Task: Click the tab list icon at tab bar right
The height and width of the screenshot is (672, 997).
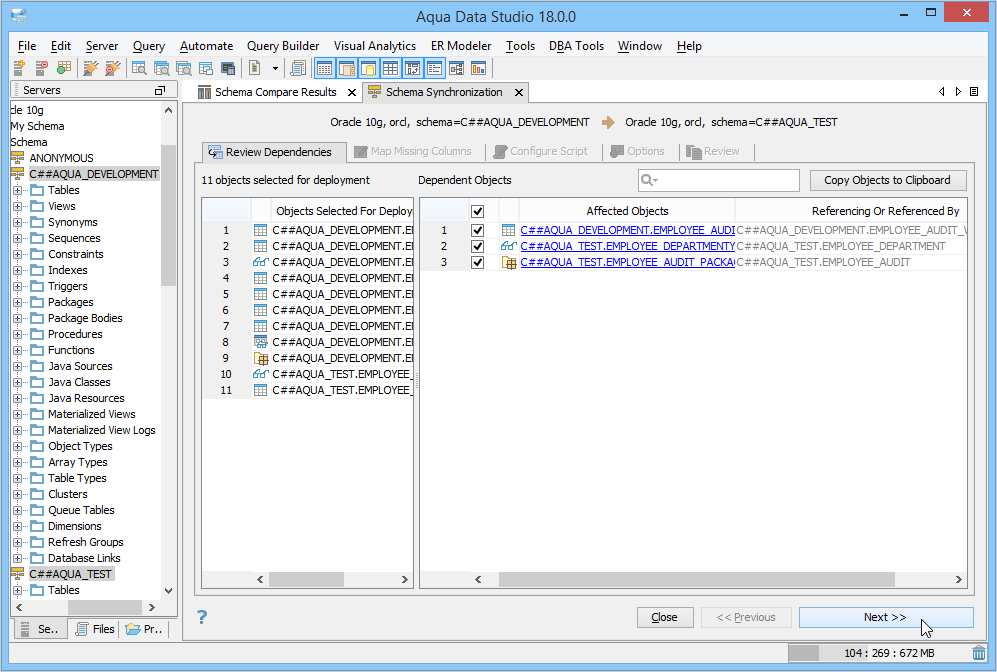Action: click(x=973, y=92)
